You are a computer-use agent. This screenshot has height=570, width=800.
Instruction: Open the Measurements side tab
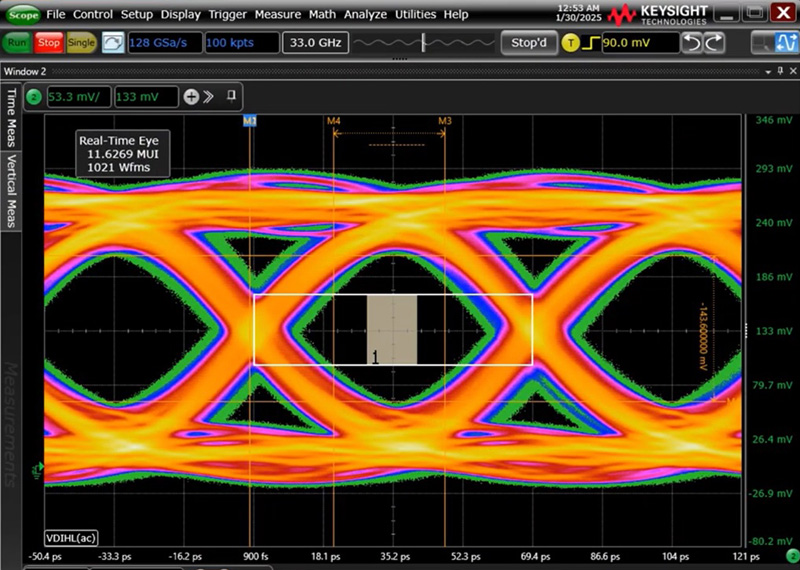click(x=11, y=424)
